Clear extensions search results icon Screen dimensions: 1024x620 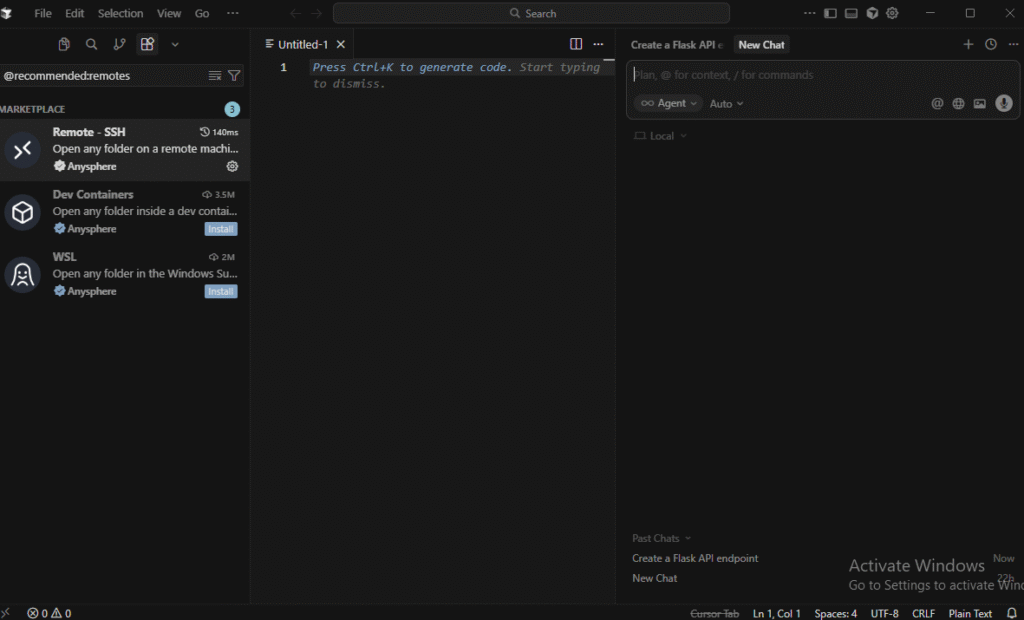tap(215, 75)
